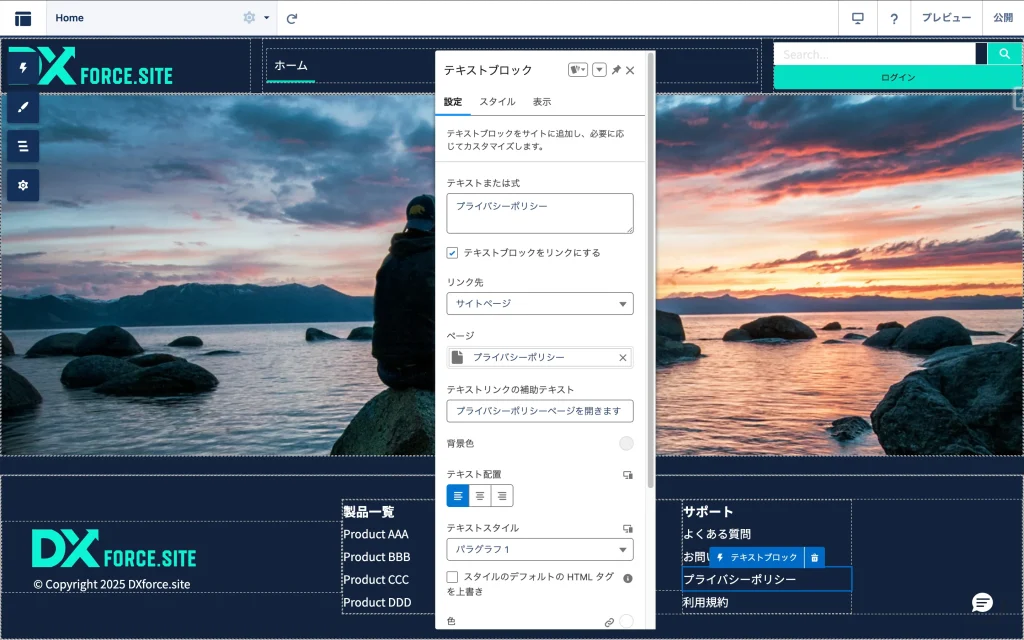Switch to the スタイル tab
1024x640 pixels.
[497, 102]
